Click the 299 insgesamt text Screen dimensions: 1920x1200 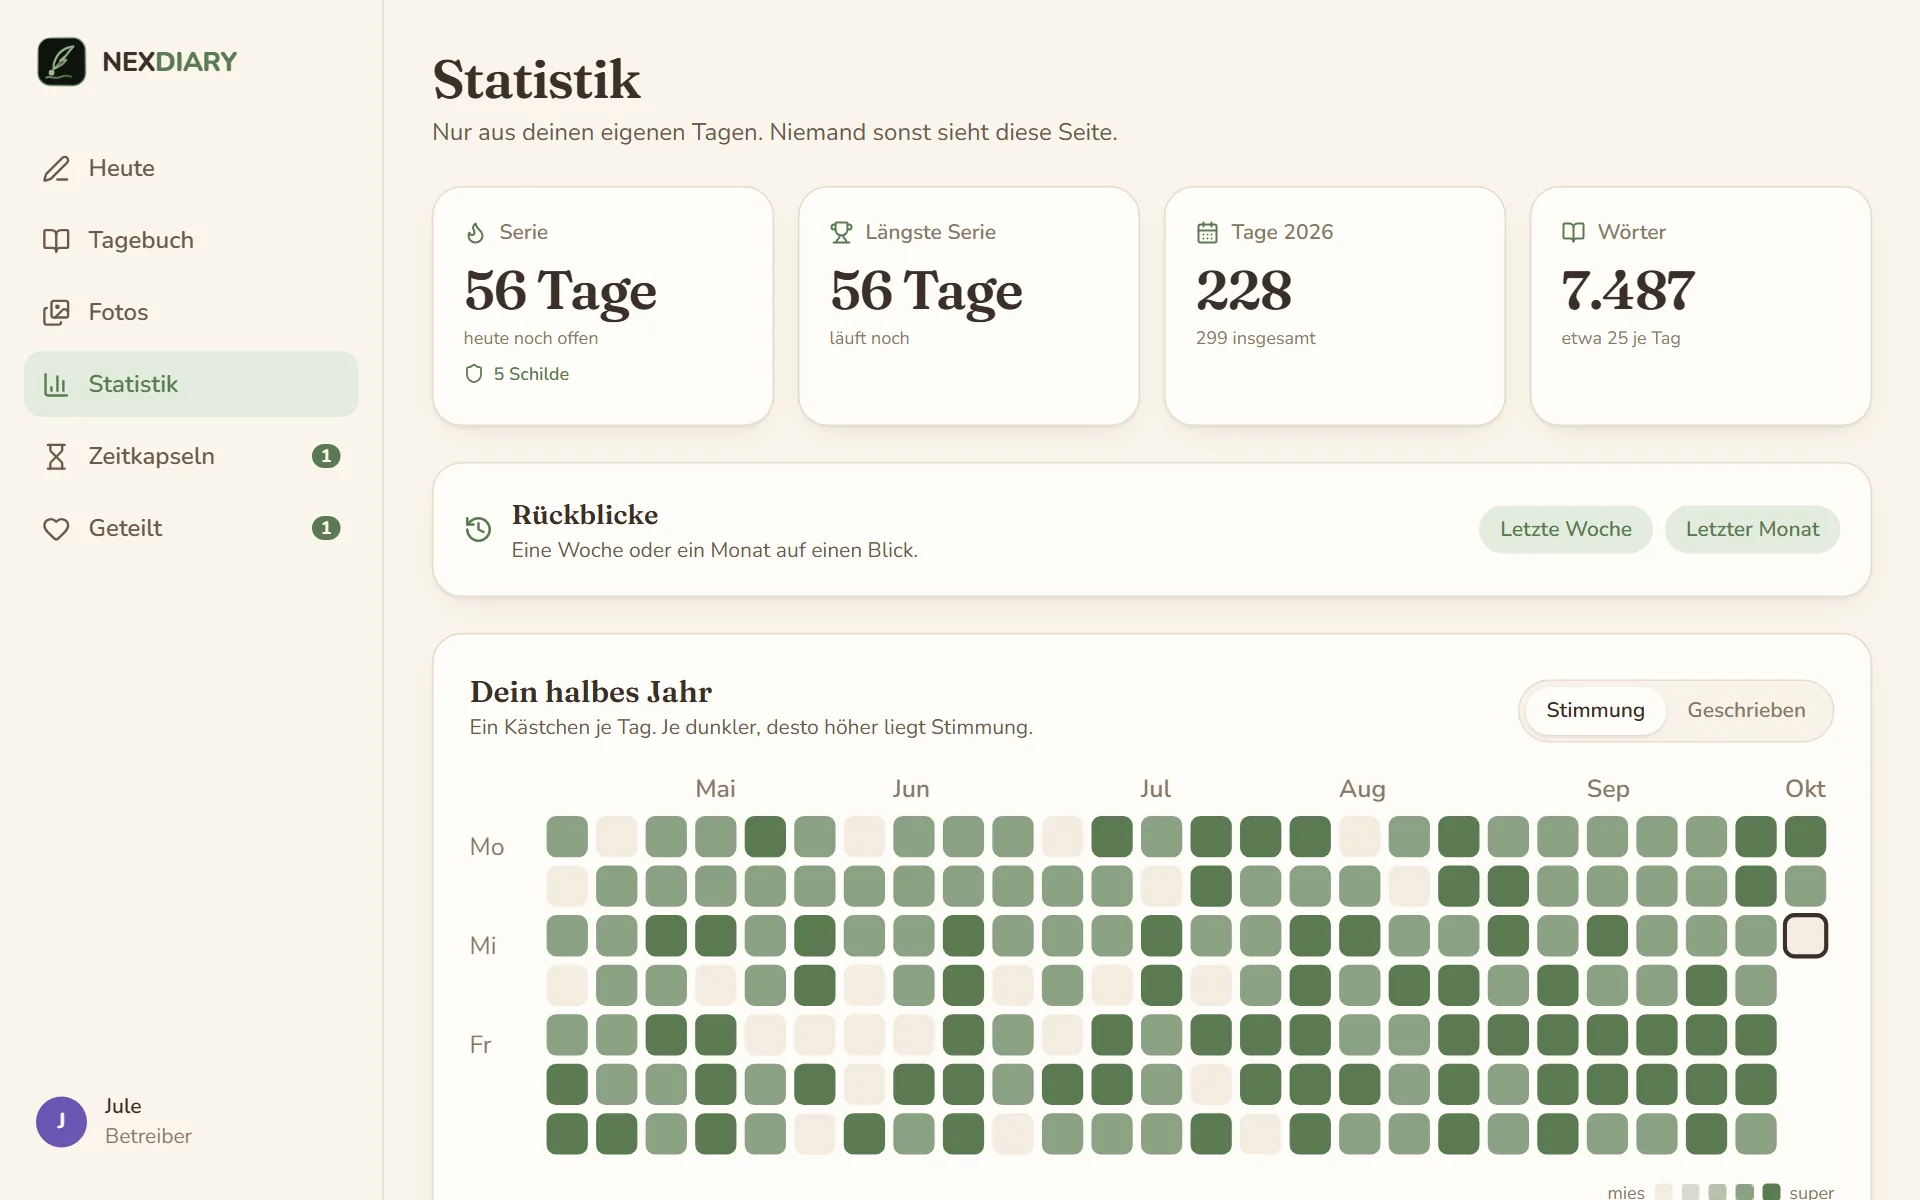click(x=1255, y=338)
